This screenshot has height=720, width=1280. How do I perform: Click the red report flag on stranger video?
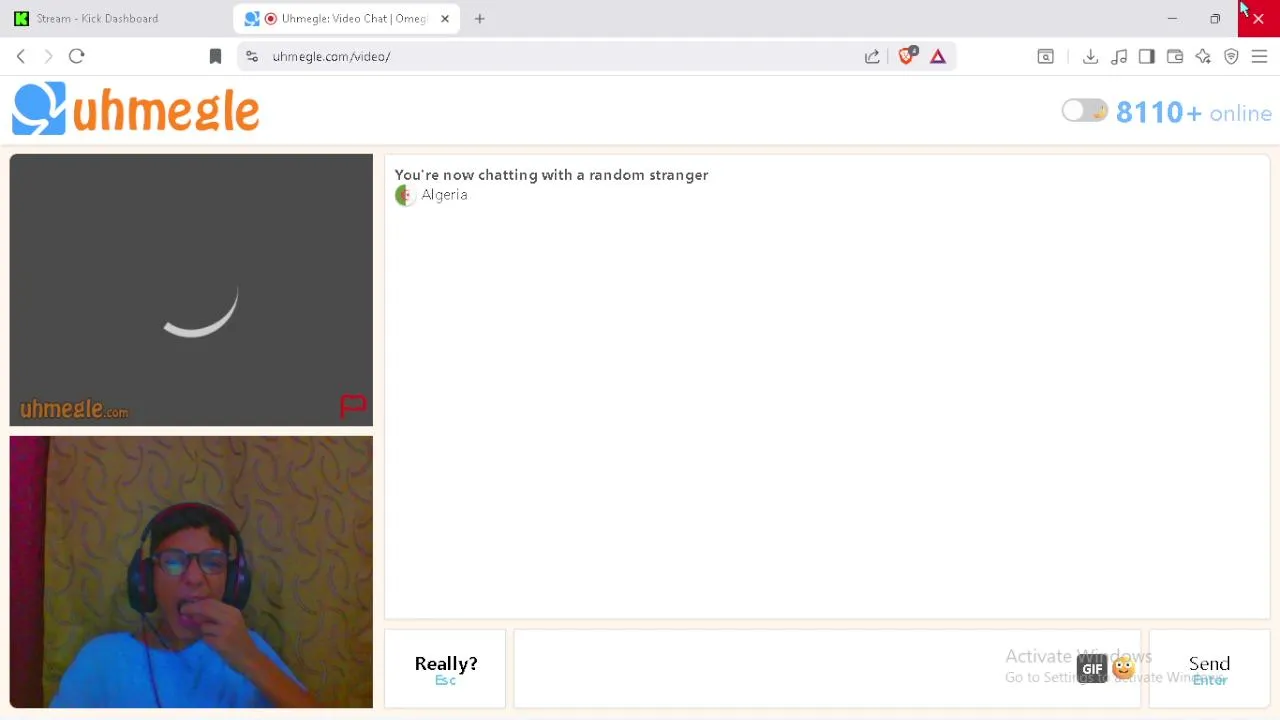[x=353, y=406]
